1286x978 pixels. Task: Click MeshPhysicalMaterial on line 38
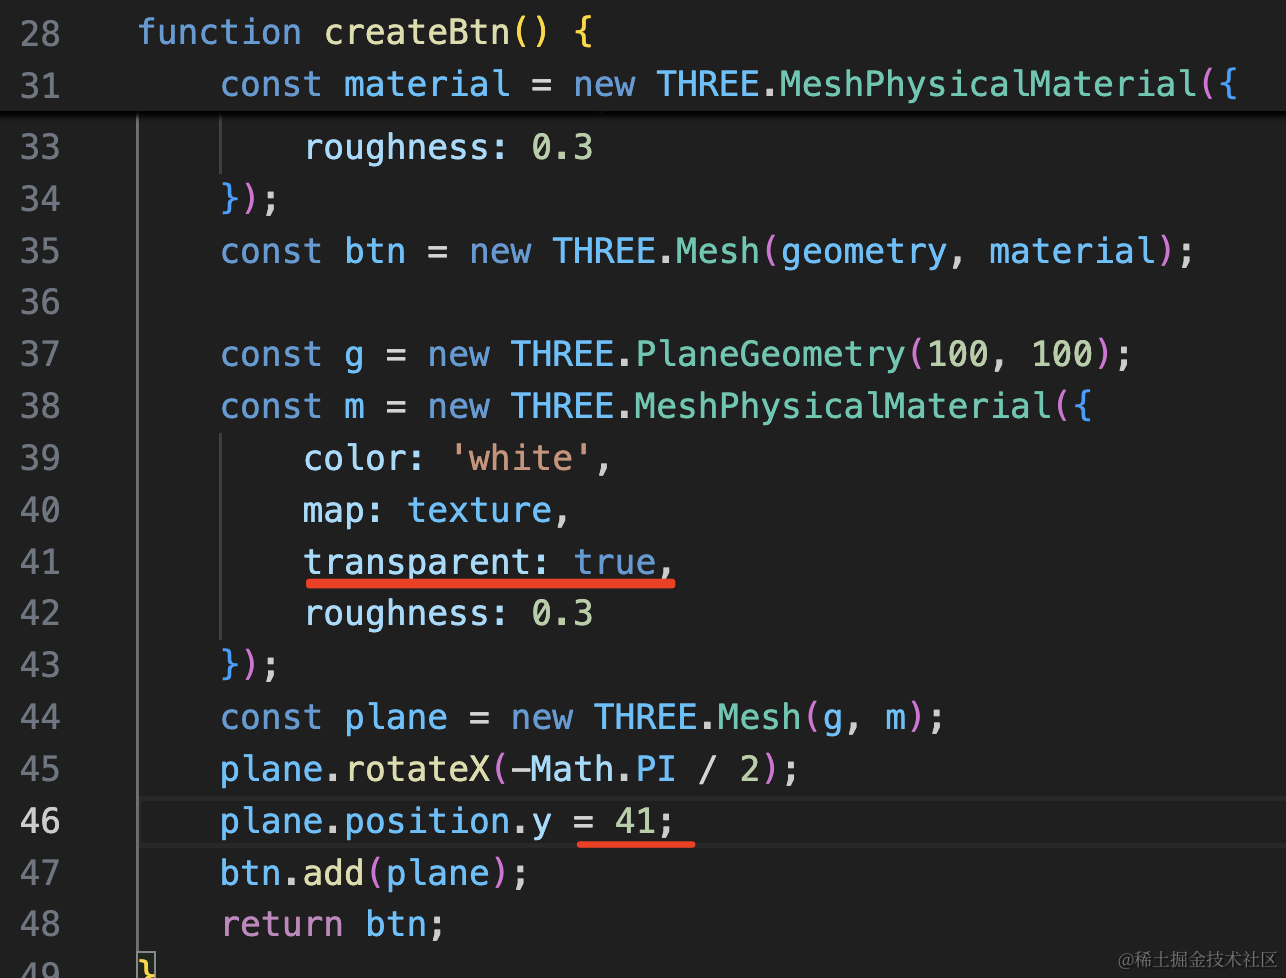pyautogui.click(x=842, y=406)
